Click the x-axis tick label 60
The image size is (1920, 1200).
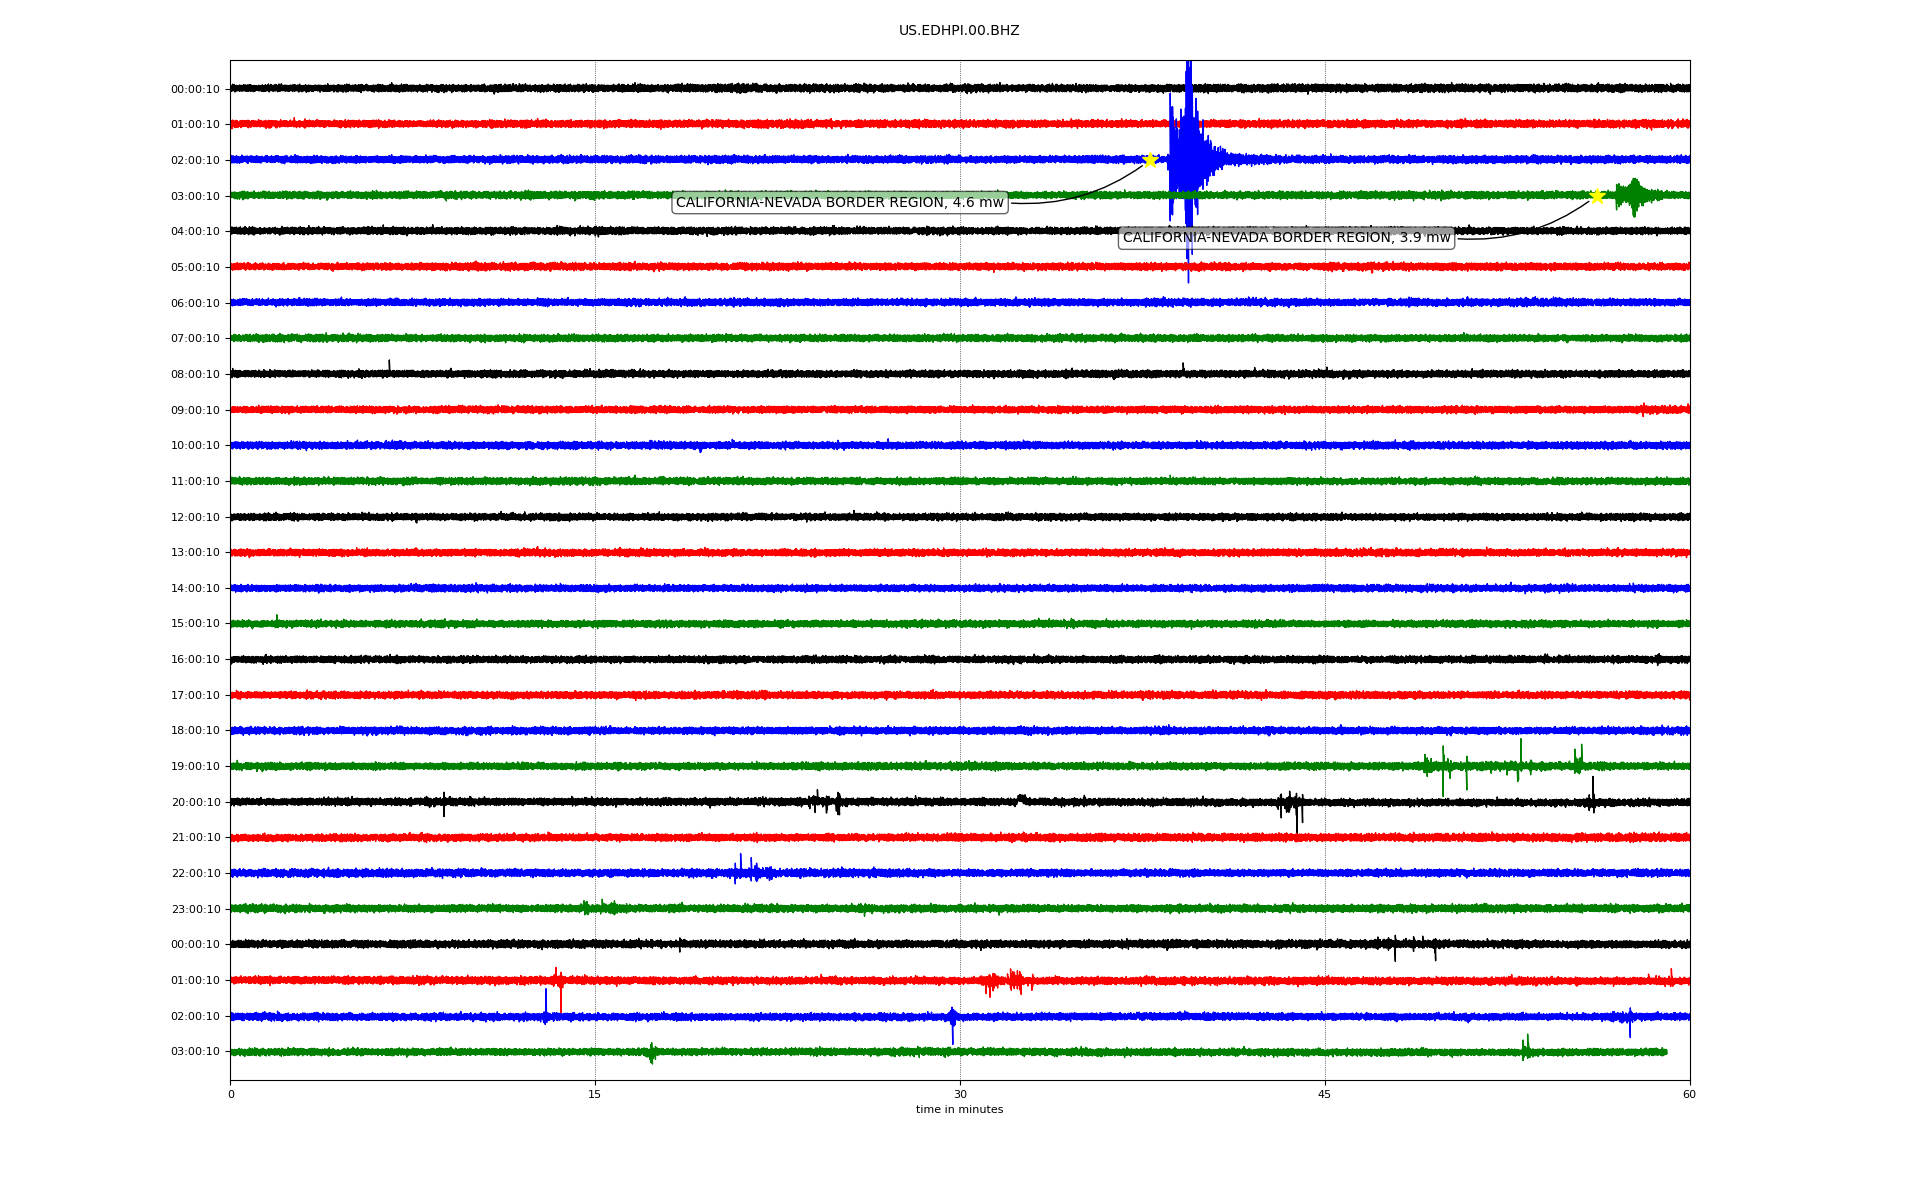click(x=1689, y=1094)
